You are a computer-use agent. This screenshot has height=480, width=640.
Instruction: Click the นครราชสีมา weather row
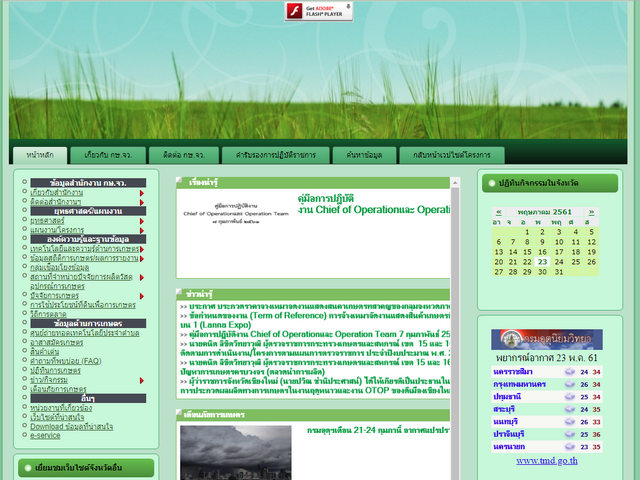[x=547, y=372]
